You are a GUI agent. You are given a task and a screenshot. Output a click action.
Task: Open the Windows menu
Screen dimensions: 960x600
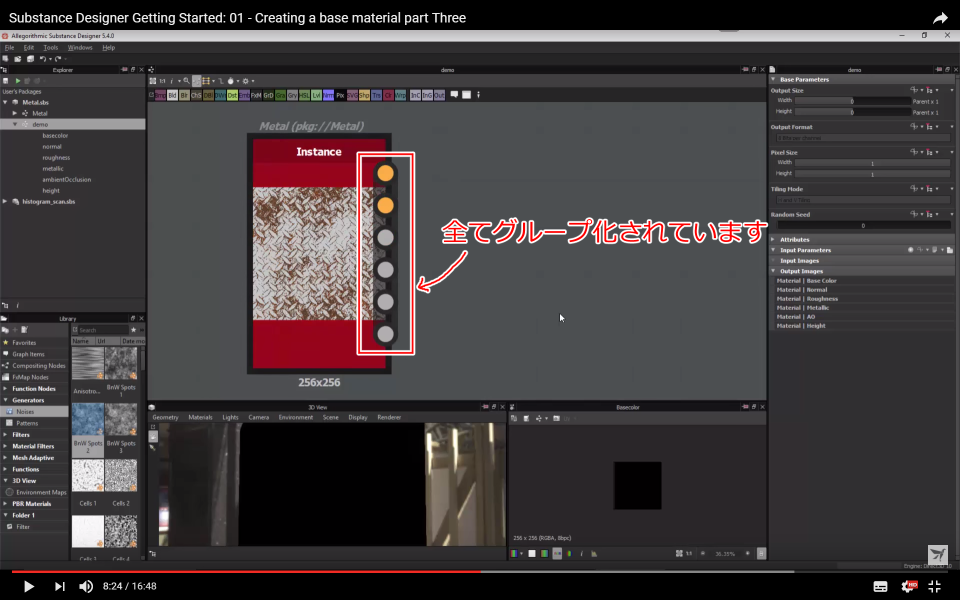tap(80, 47)
